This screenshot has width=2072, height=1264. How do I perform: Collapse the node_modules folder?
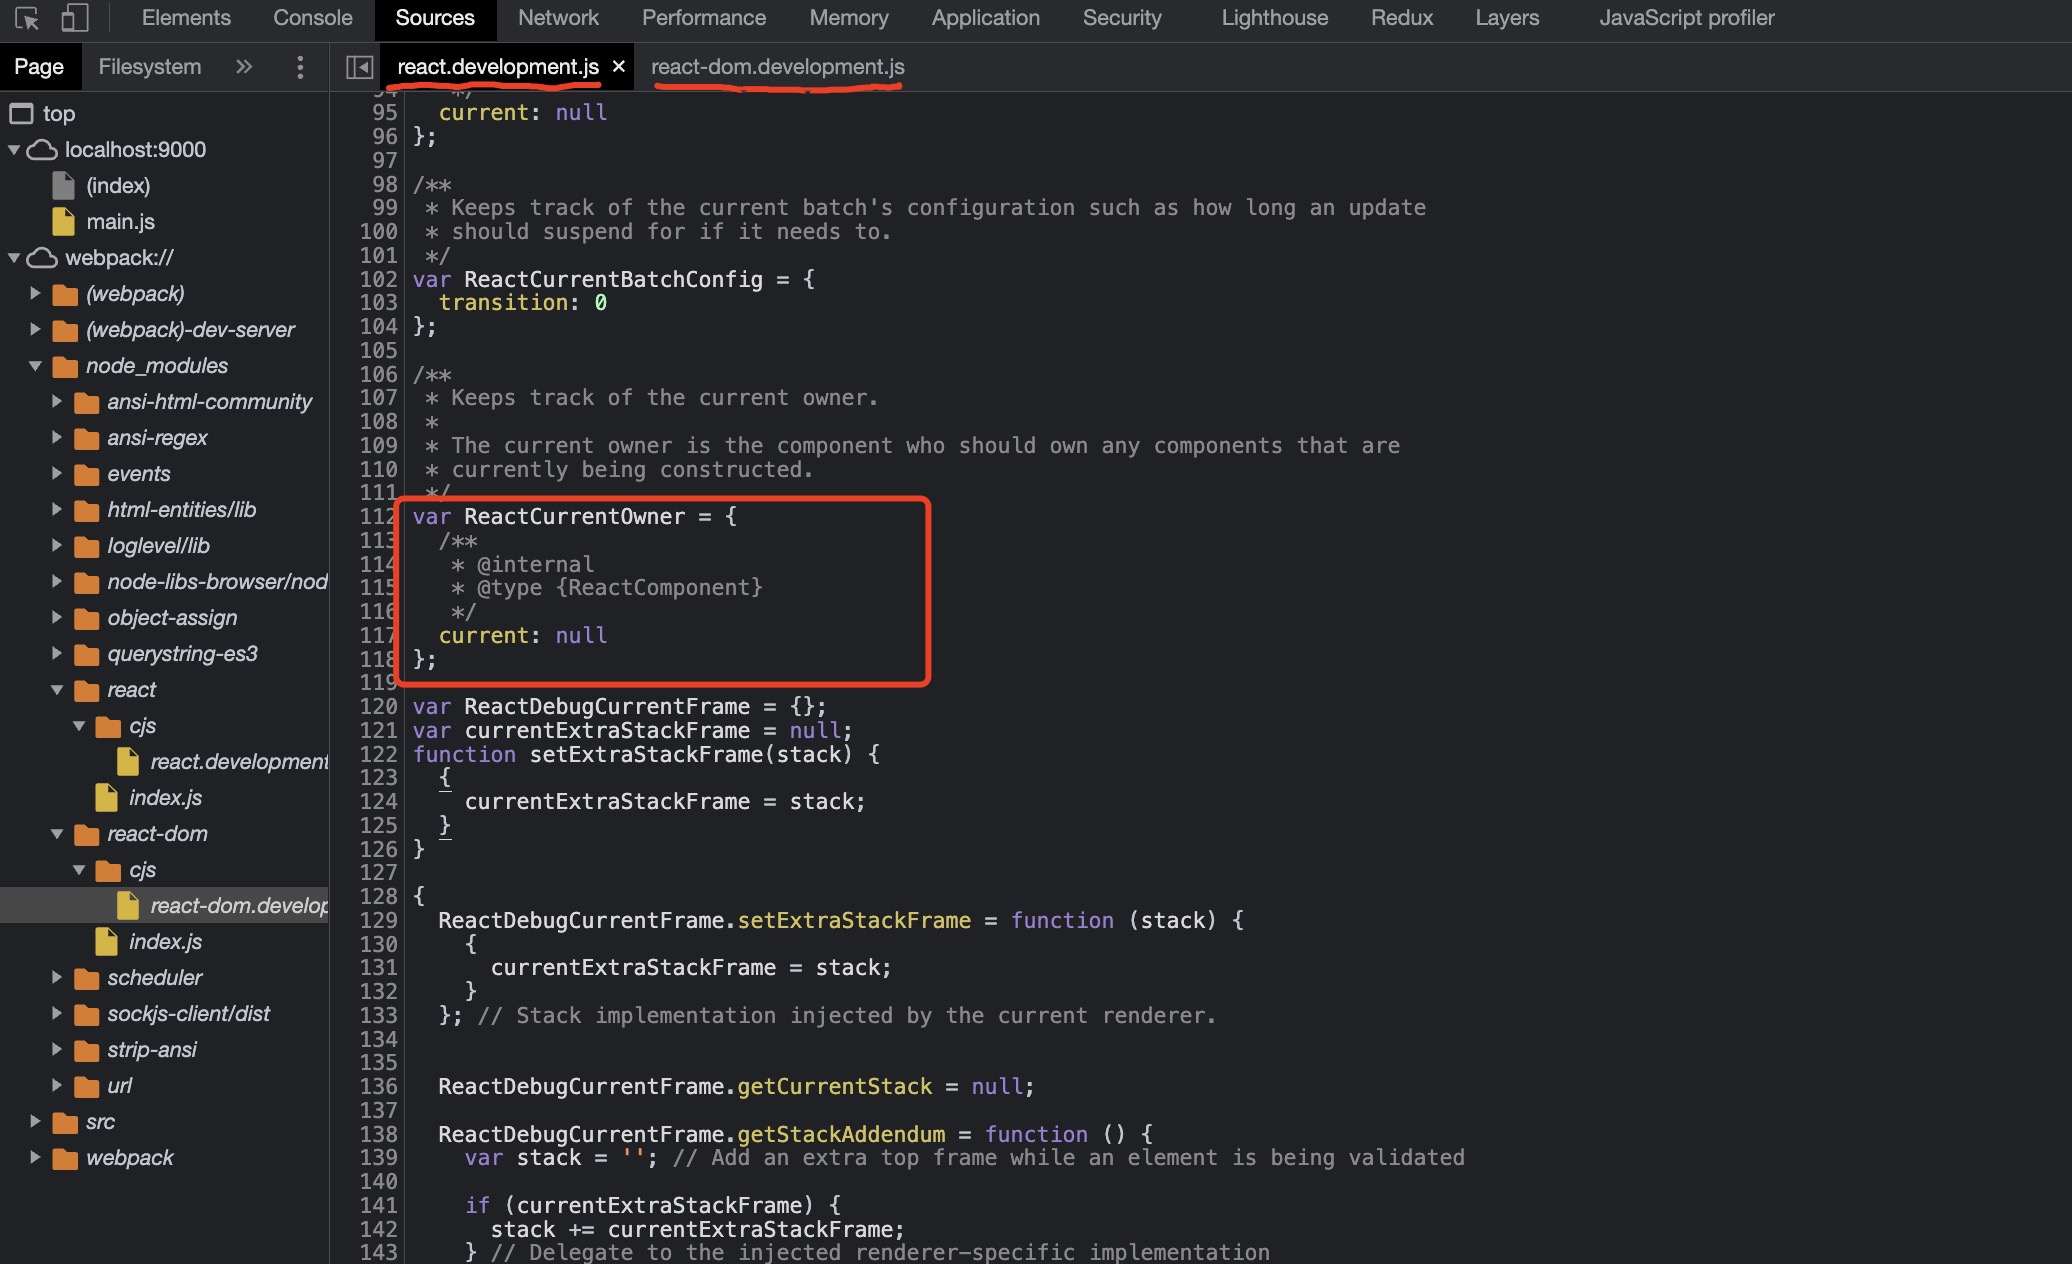coord(36,366)
